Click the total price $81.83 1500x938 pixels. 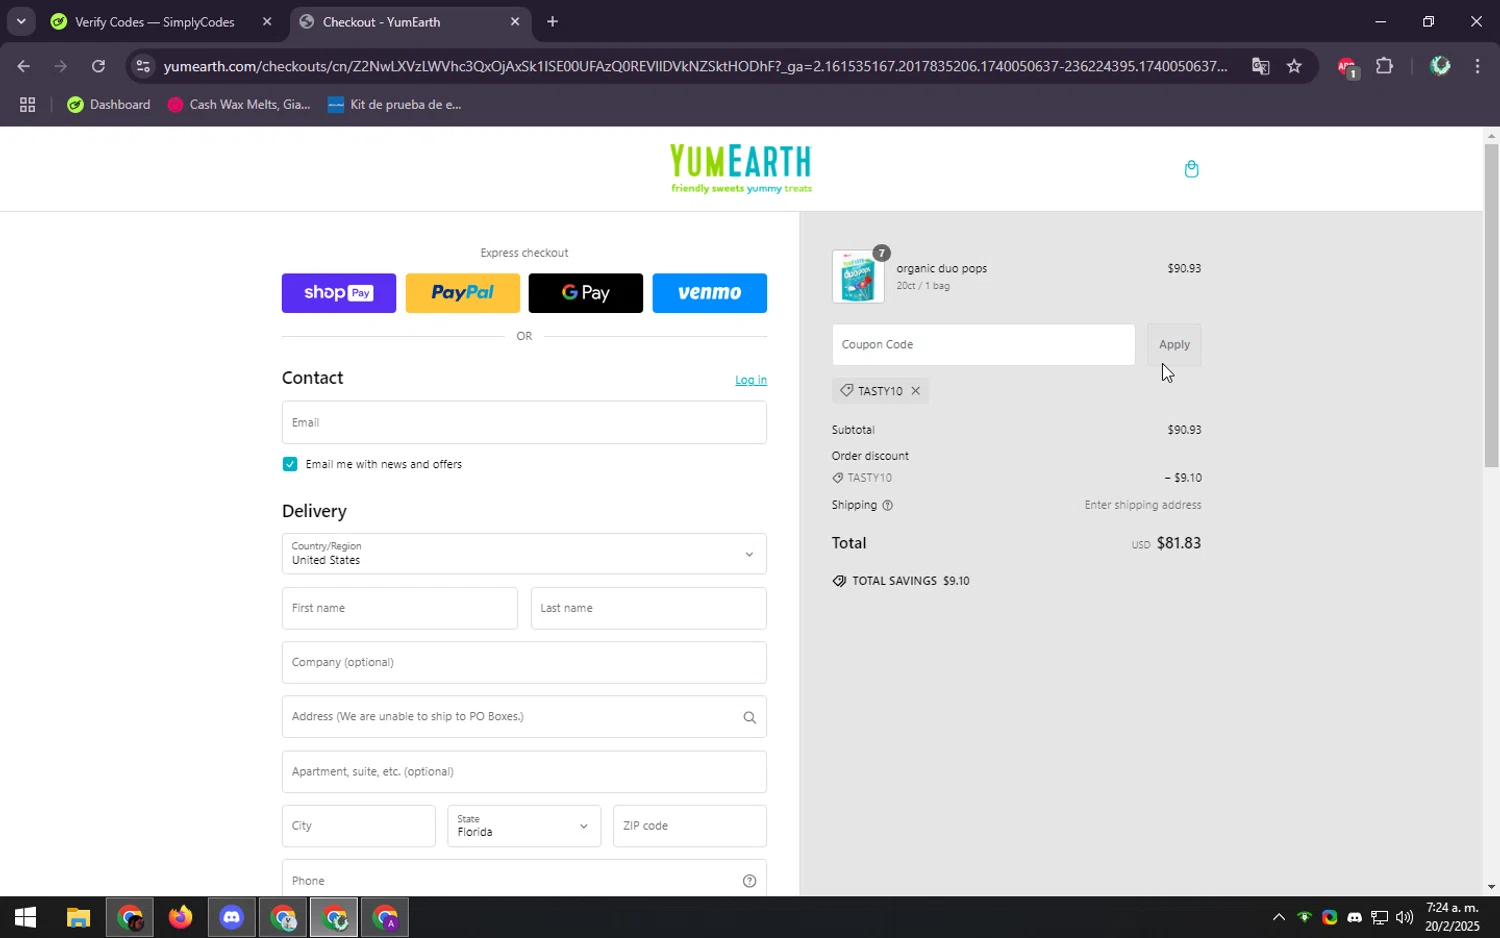click(x=1178, y=543)
